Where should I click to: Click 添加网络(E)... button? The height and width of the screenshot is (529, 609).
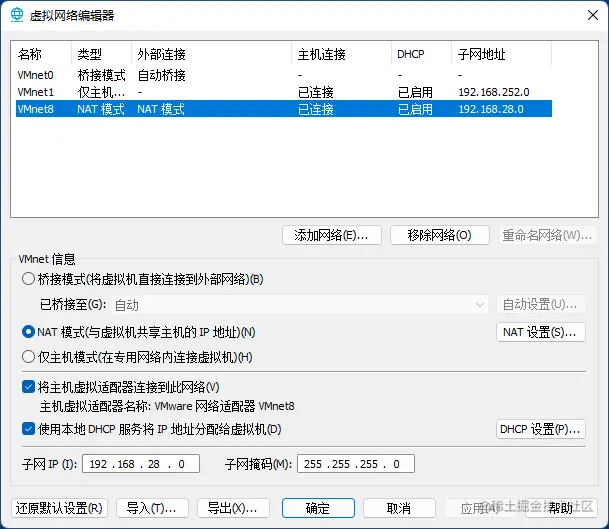[332, 235]
